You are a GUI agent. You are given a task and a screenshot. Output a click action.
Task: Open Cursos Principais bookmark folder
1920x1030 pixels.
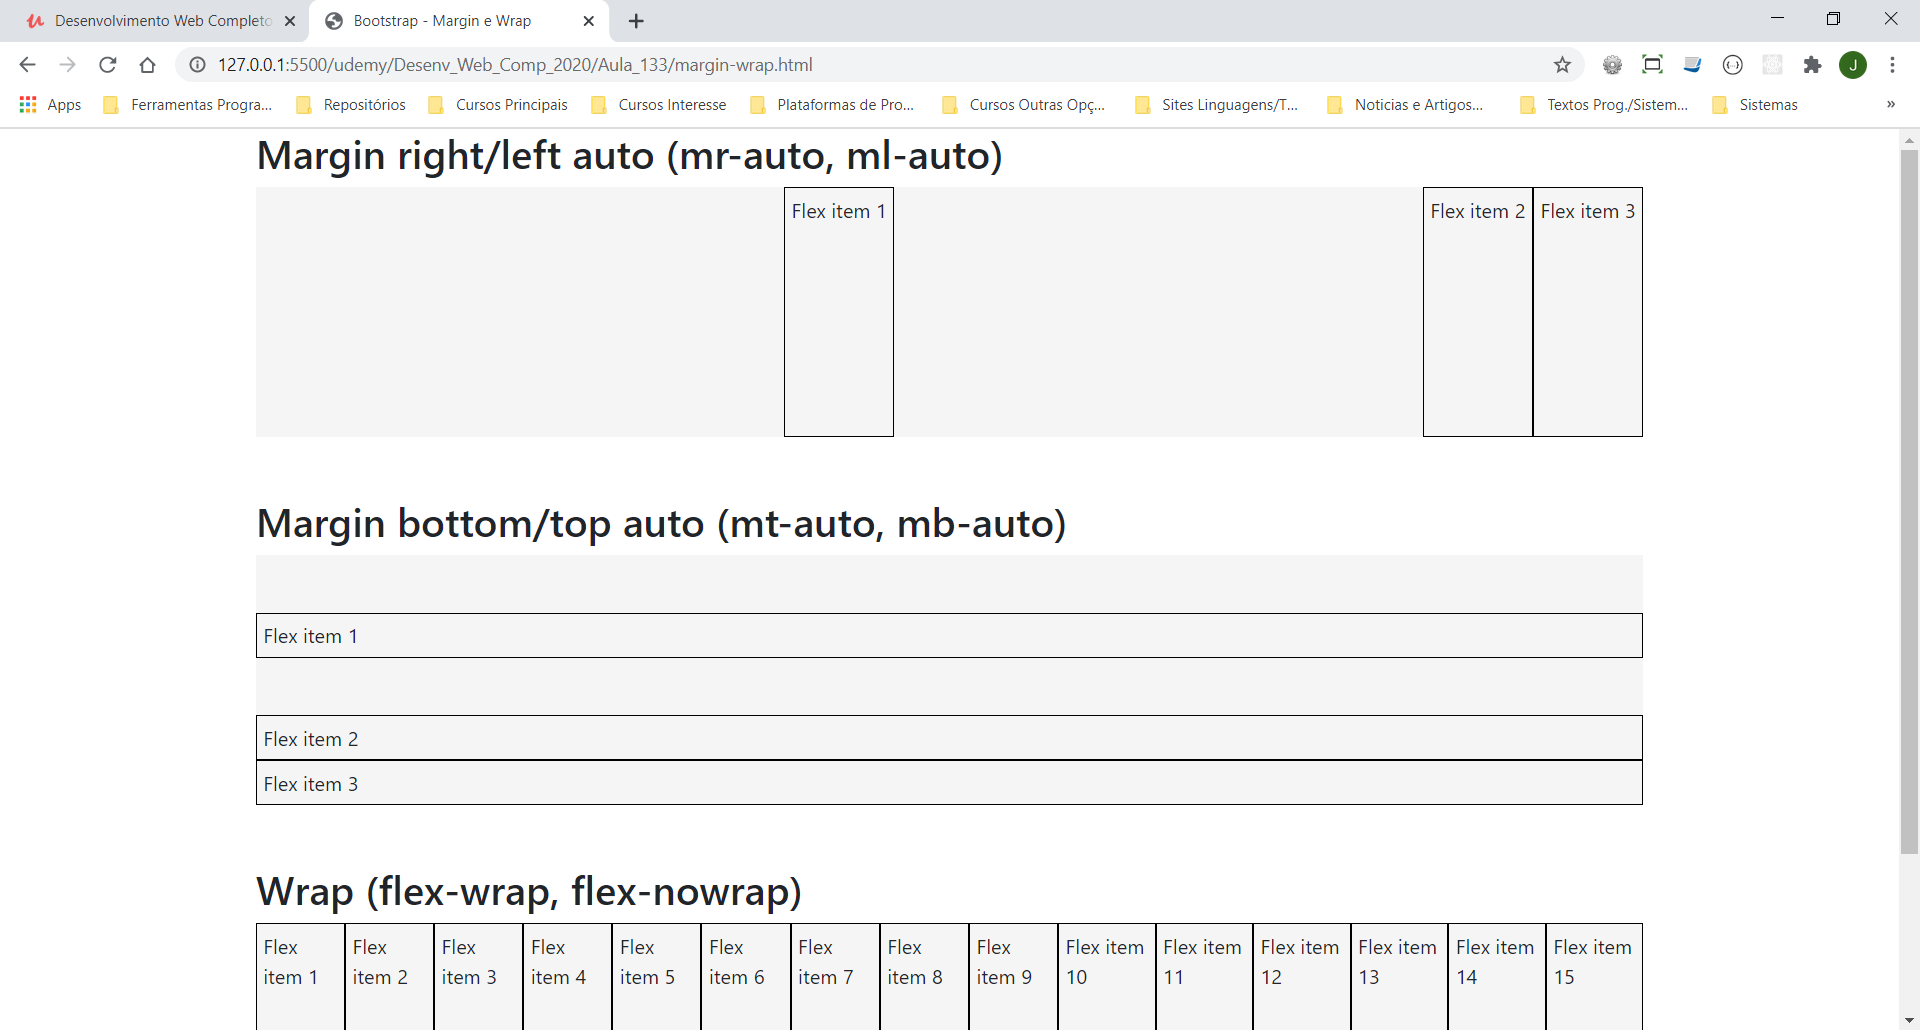[499, 105]
